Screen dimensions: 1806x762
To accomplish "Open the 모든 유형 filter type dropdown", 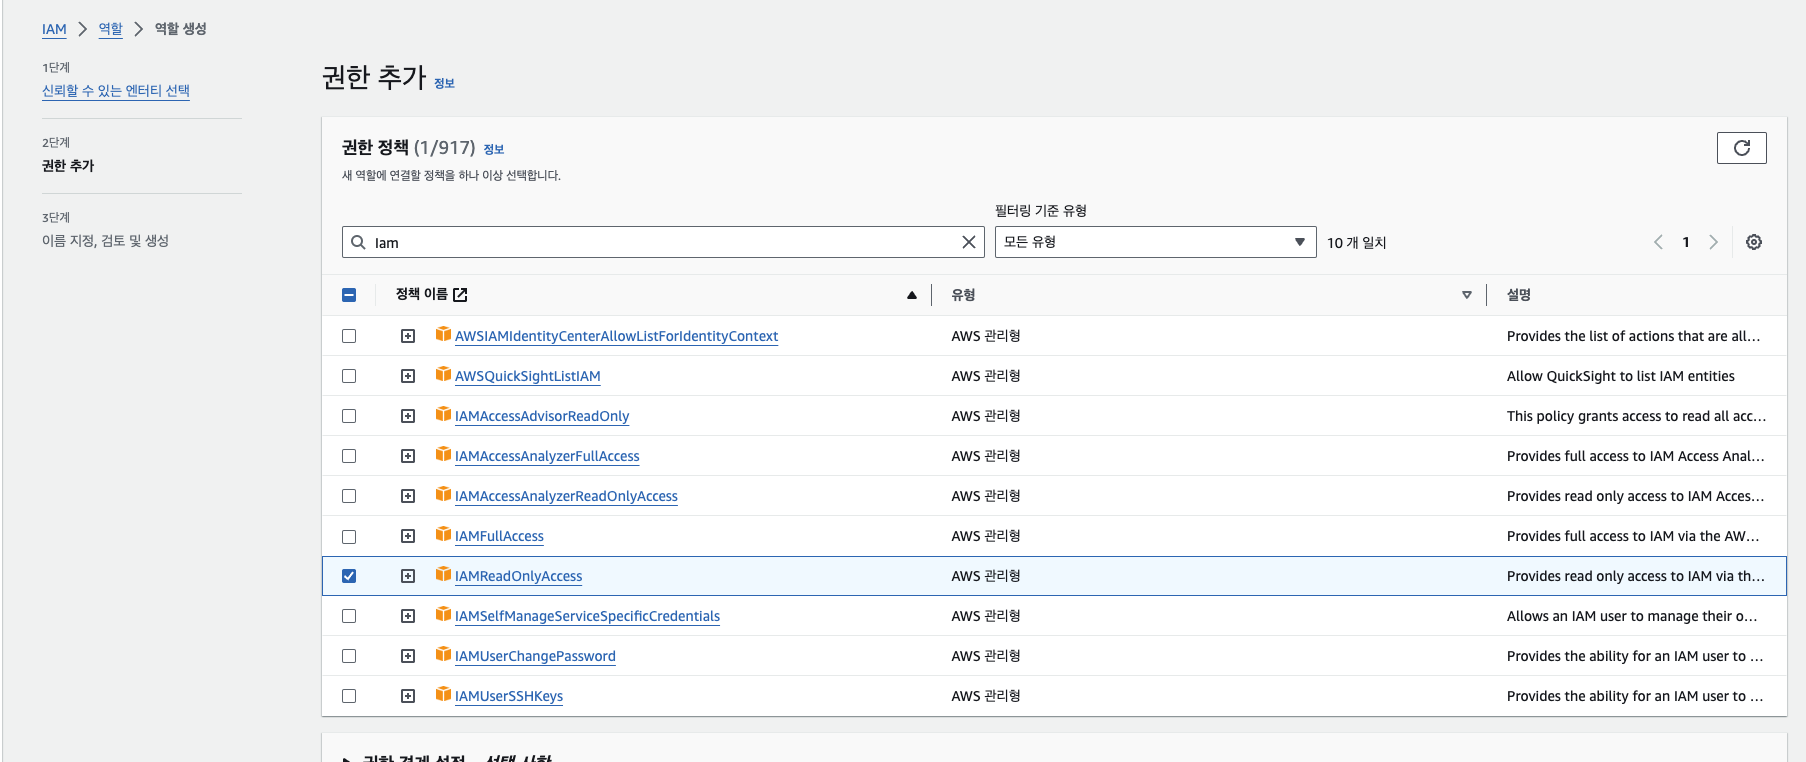I will pyautogui.click(x=1154, y=242).
